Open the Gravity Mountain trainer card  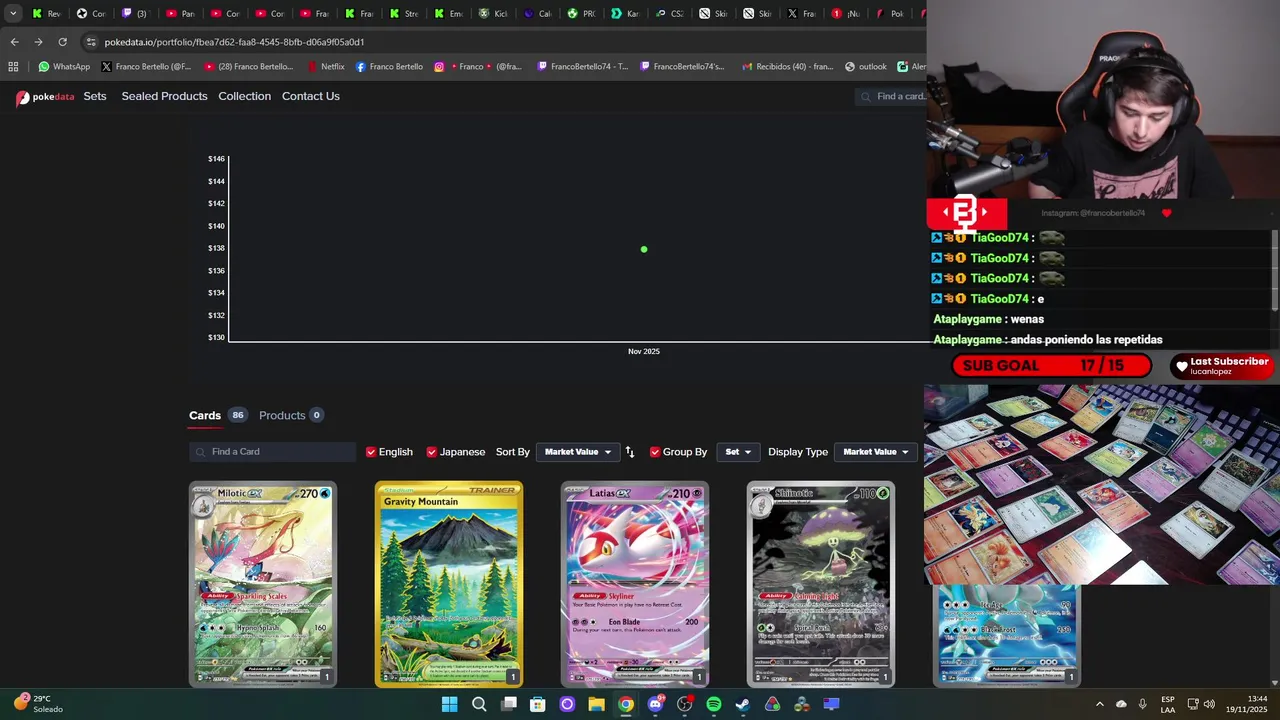(x=449, y=585)
